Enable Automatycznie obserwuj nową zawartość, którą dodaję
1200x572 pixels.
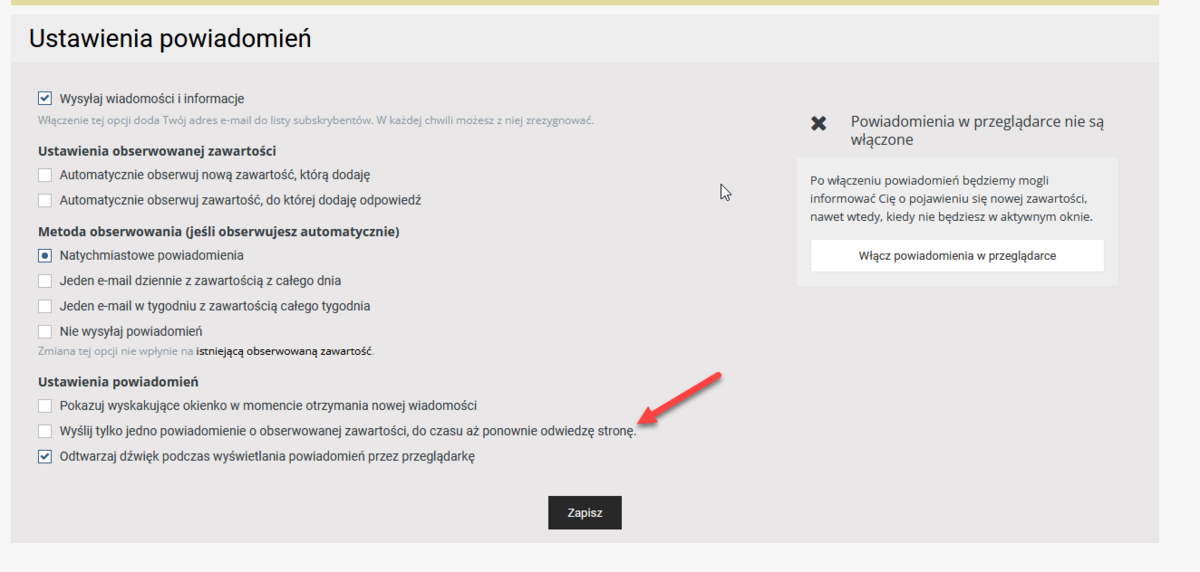[x=45, y=175]
